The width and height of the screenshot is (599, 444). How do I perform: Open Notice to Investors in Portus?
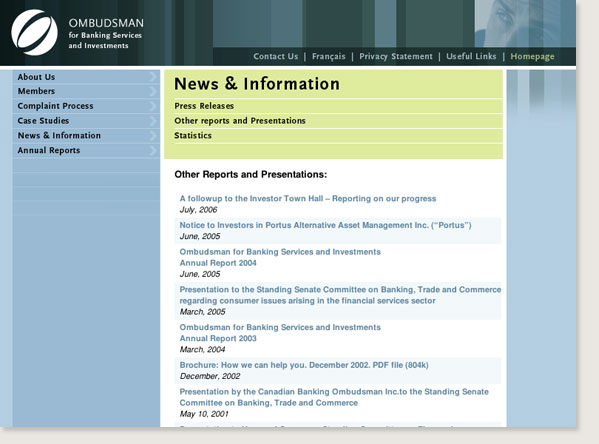tap(325, 225)
